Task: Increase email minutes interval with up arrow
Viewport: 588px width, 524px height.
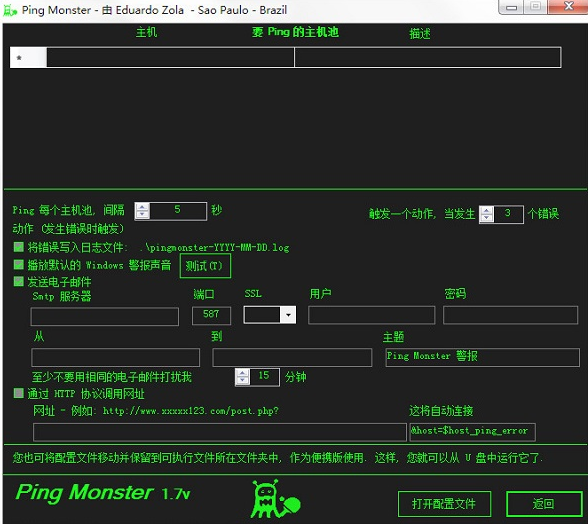Action: click(242, 373)
